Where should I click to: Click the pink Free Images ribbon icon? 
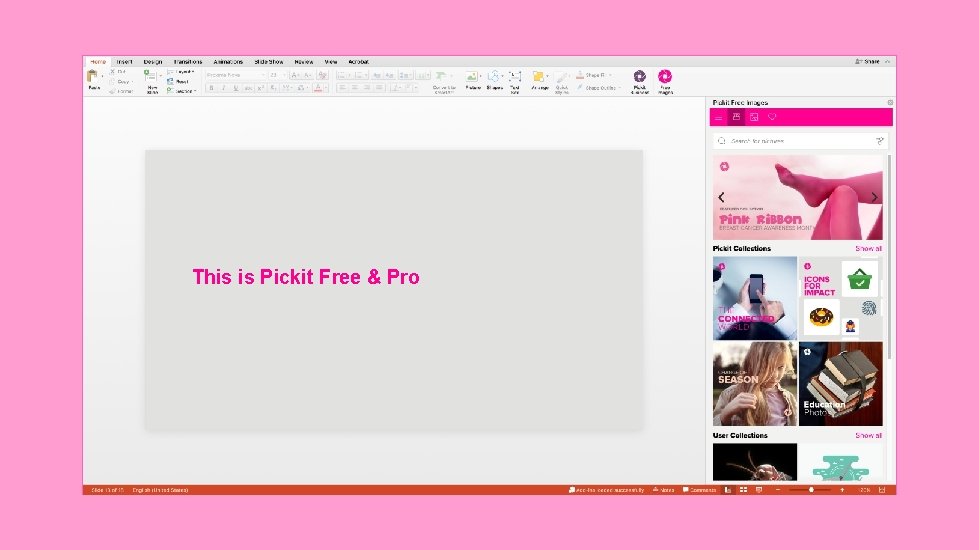[665, 76]
